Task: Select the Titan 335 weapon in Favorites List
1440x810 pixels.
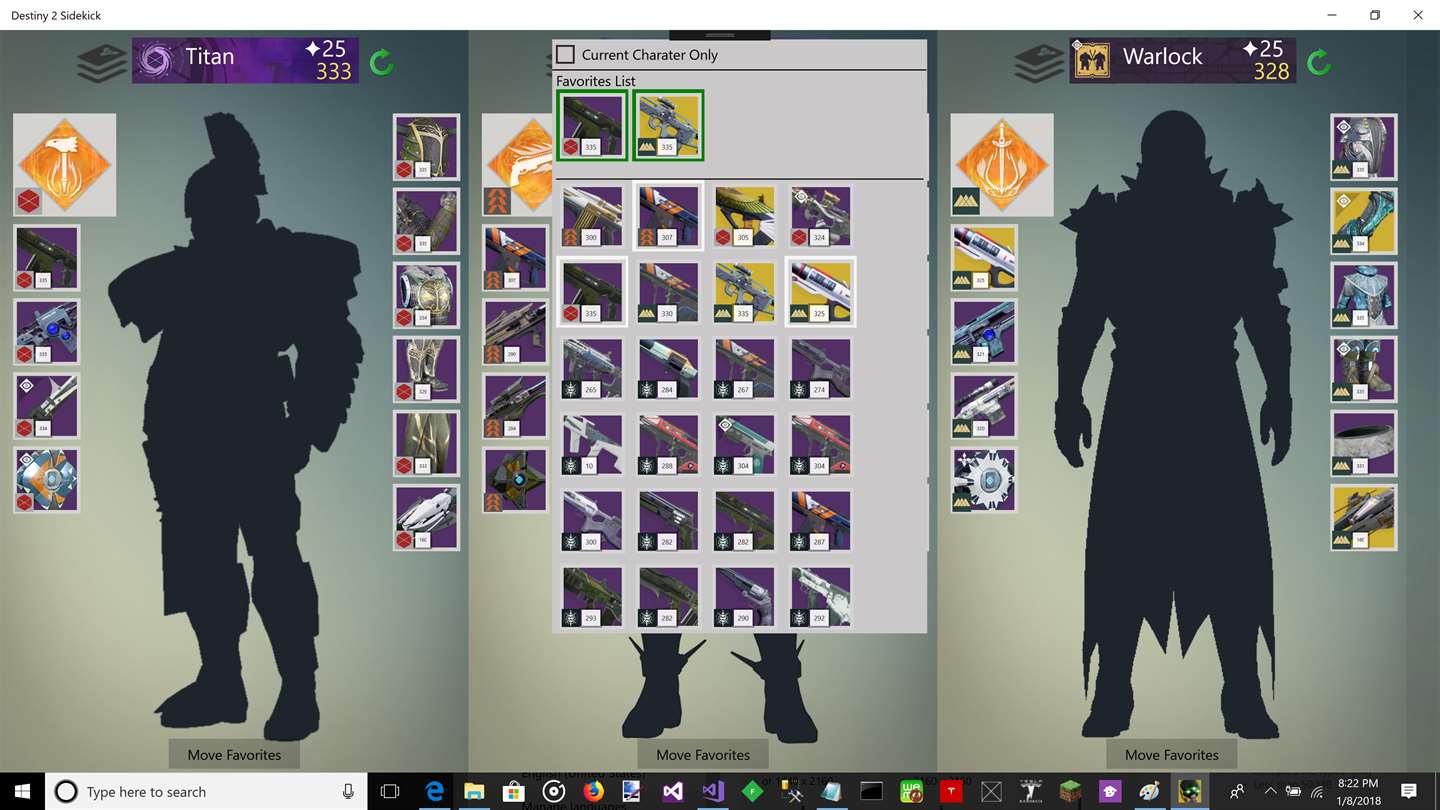Action: [x=592, y=125]
